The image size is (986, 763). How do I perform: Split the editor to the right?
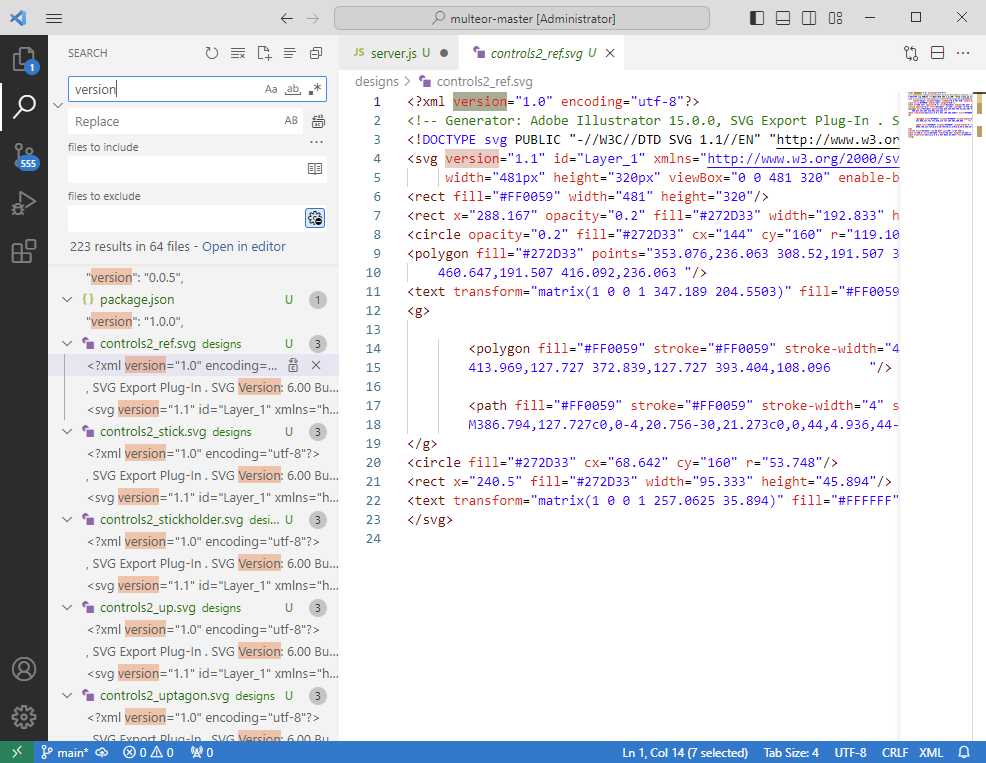[938, 53]
